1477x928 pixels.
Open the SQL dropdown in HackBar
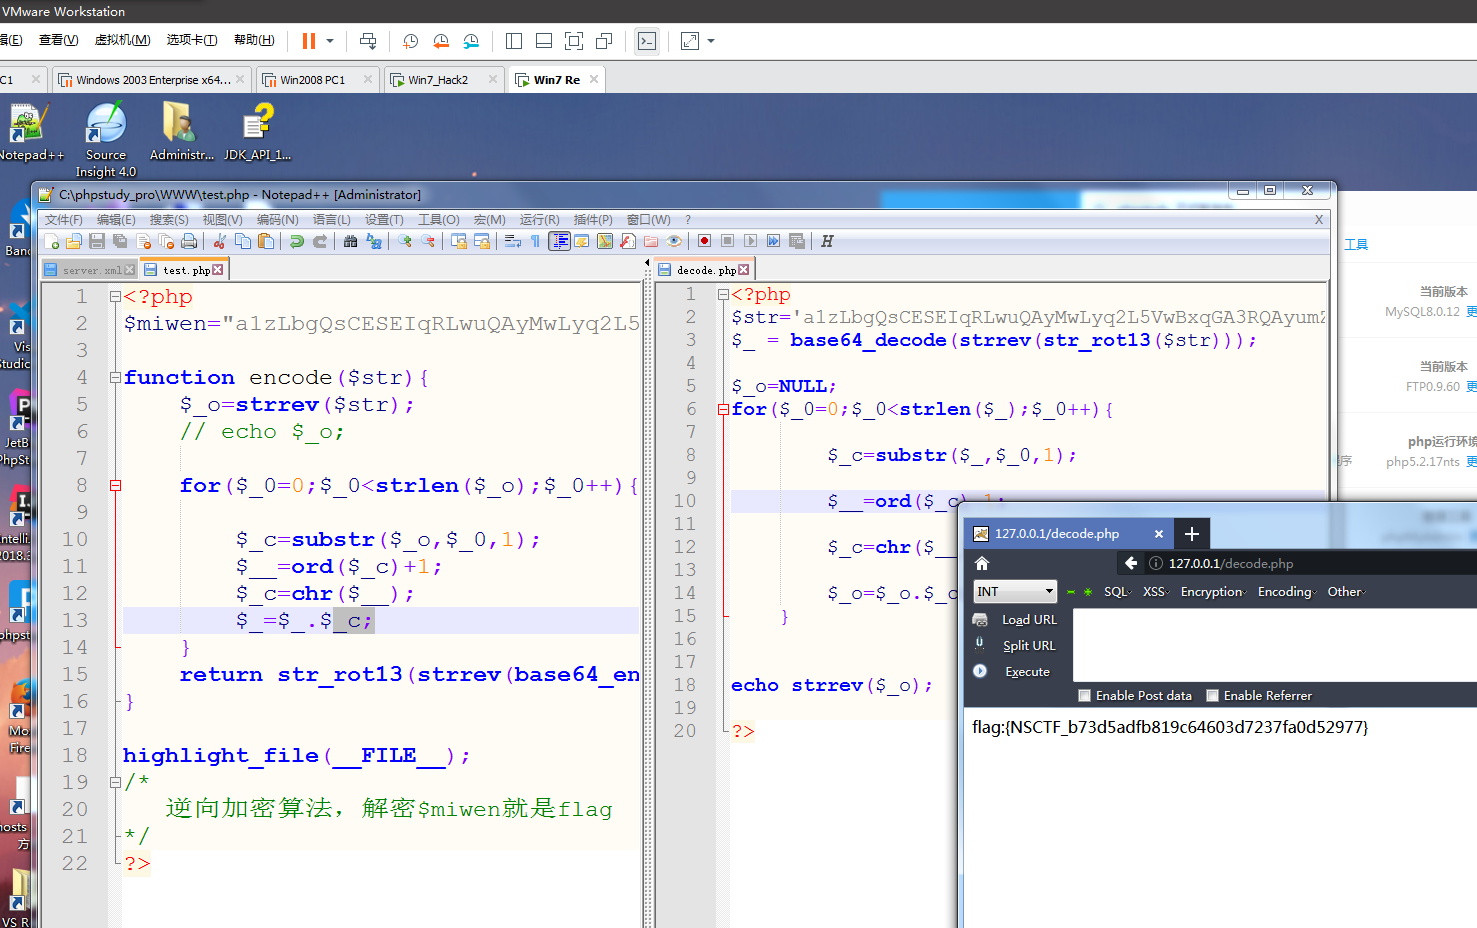click(x=1117, y=592)
